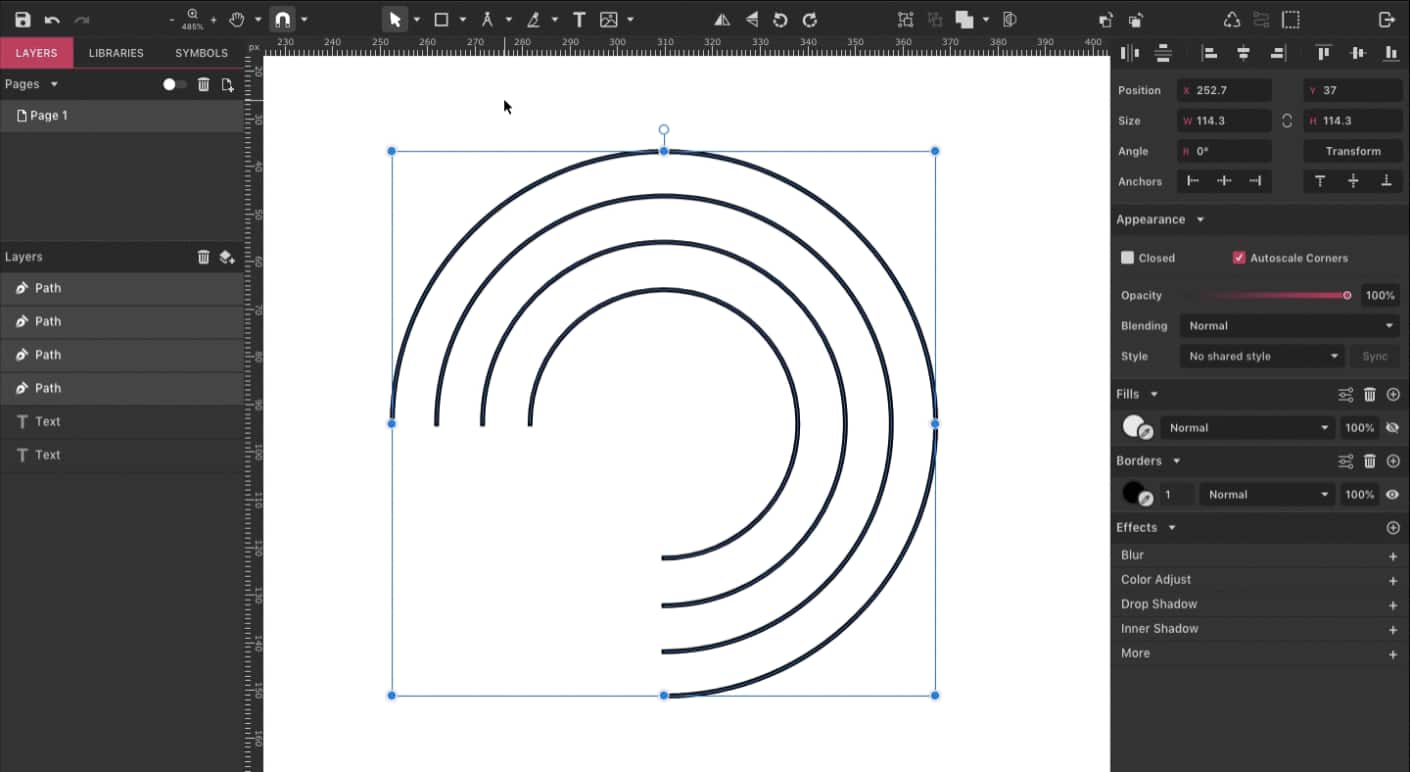Rotate the selection counterclockwise
The height and width of the screenshot is (772, 1410).
[x=781, y=19]
